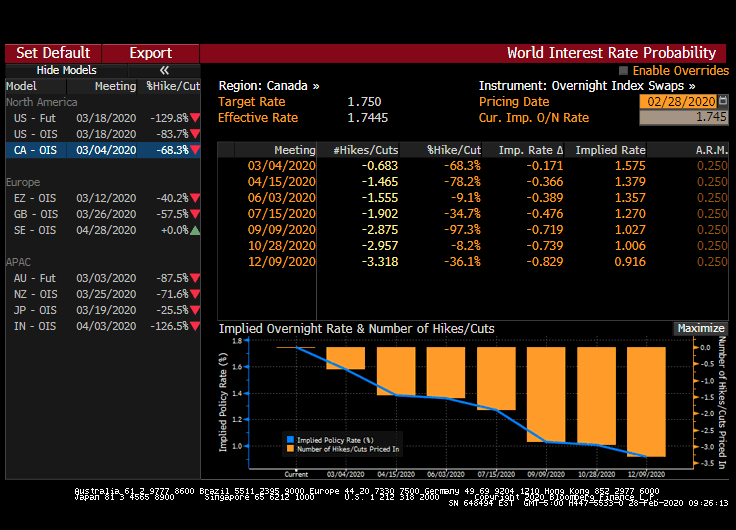Click the Europe group header

coord(23,182)
